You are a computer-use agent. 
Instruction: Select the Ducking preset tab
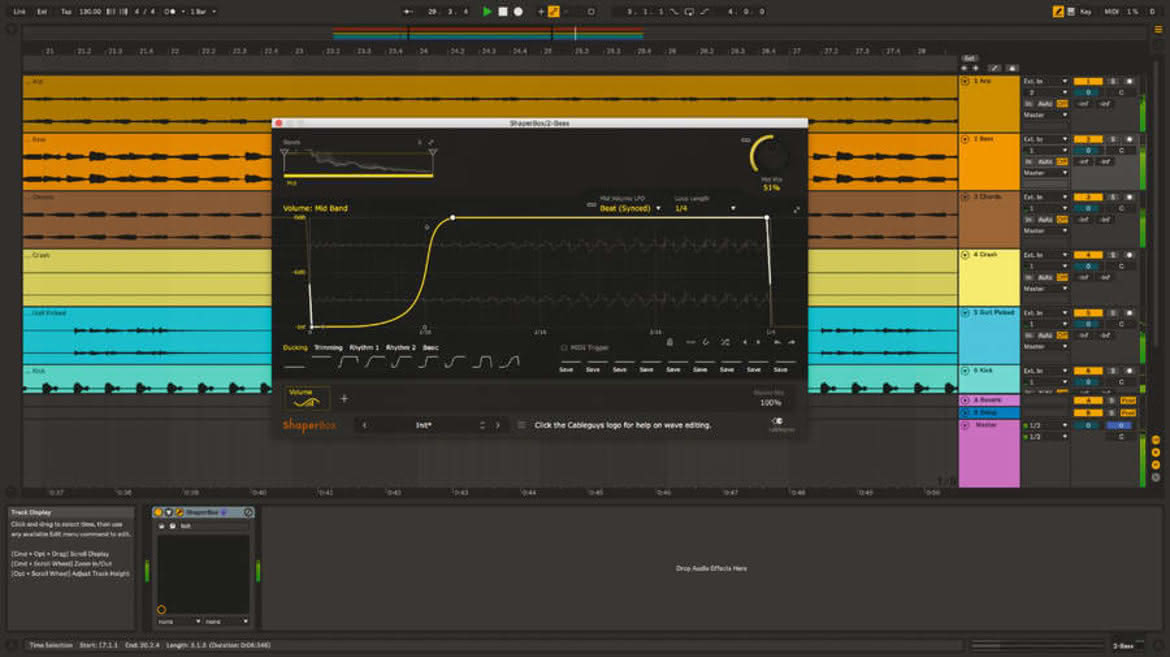(295, 348)
